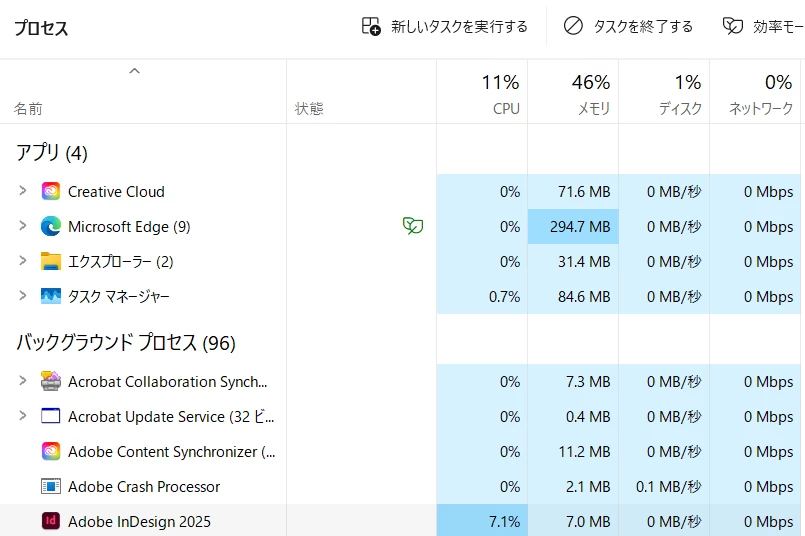Select Adobe InDesign 2025 row name

coord(140,521)
